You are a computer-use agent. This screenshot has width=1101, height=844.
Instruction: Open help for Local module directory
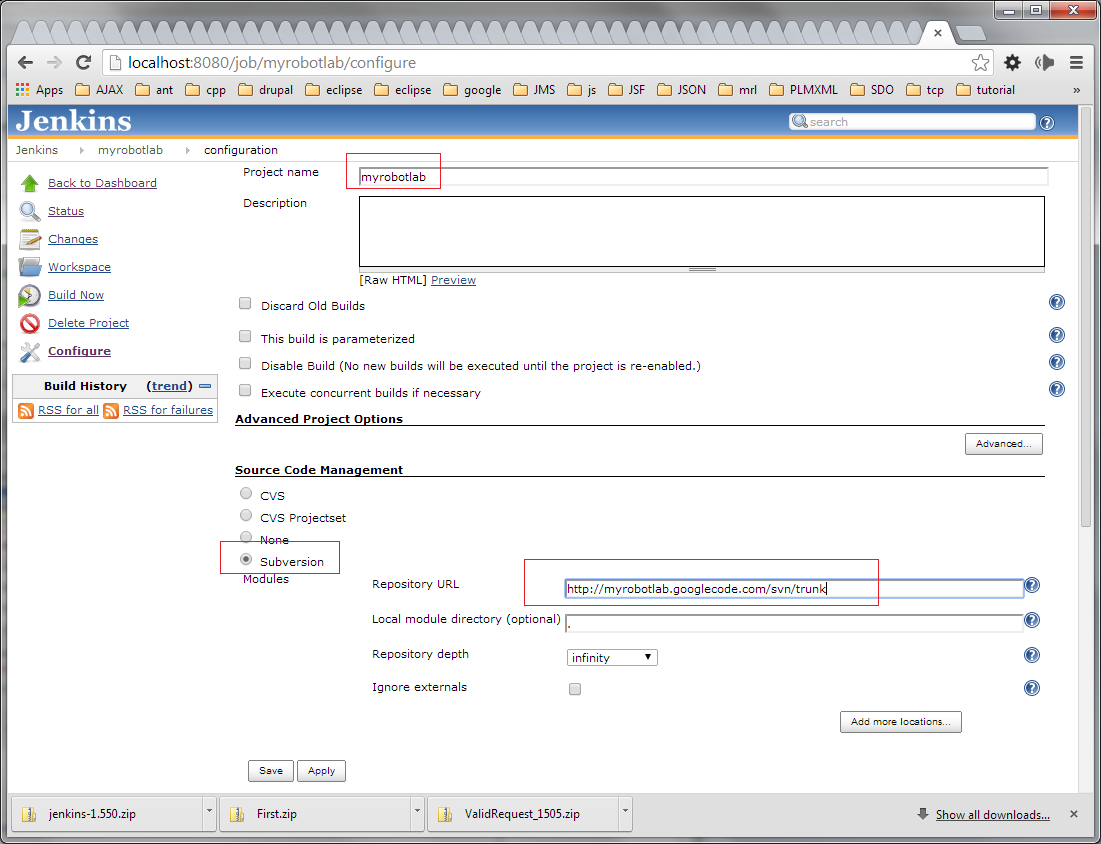pyautogui.click(x=1031, y=620)
